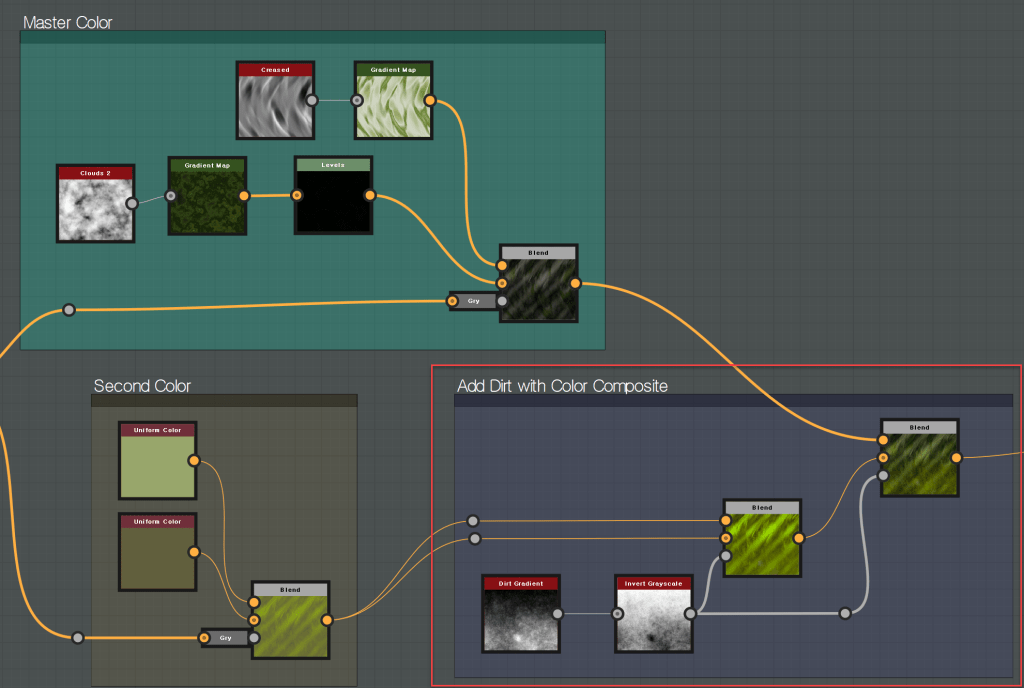This screenshot has height=688, width=1024.
Task: Click the Clouds 2 output connector
Action: [132, 203]
